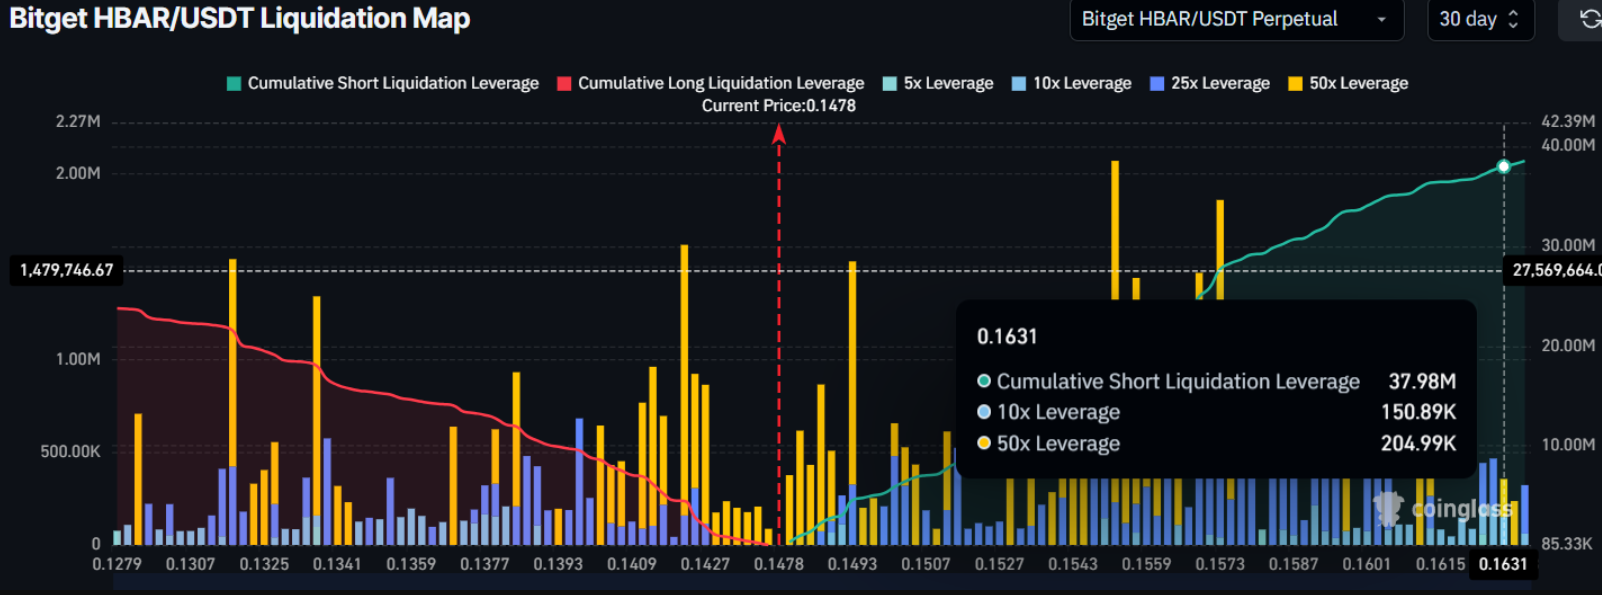Click the 0.1478 x-axis price label
The image size is (1602, 595).
pyautogui.click(x=779, y=564)
